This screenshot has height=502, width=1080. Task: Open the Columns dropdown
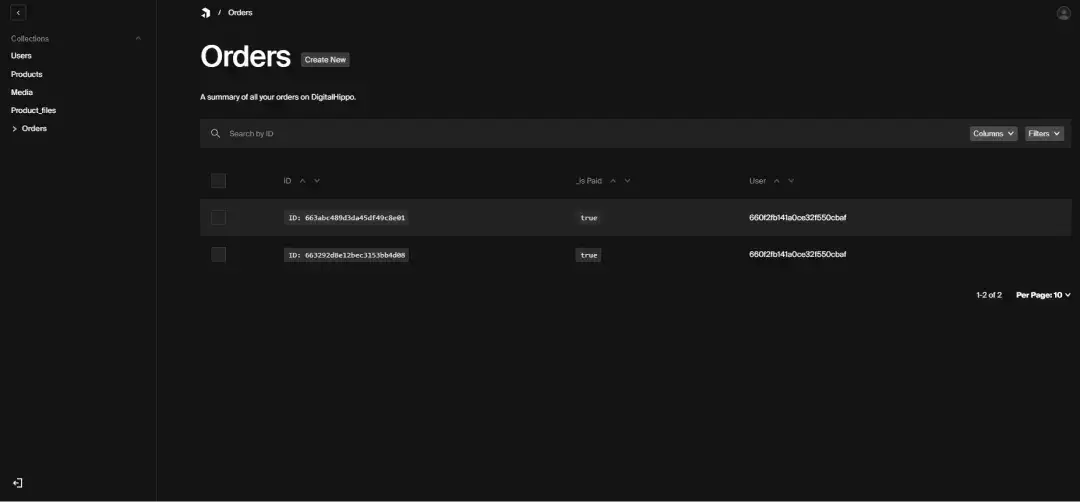tap(993, 133)
